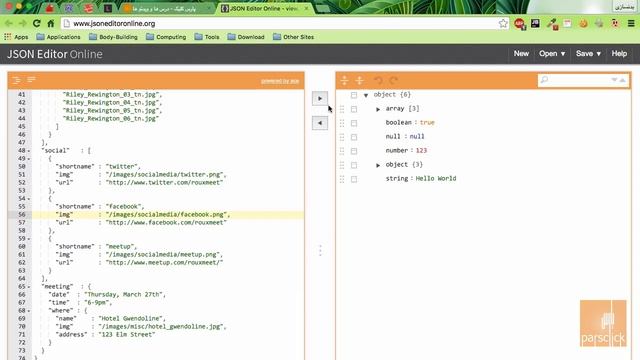Grab the drag handle of the string row
Image resolution: width=640 pixels, height=360 pixels.
[x=342, y=179]
